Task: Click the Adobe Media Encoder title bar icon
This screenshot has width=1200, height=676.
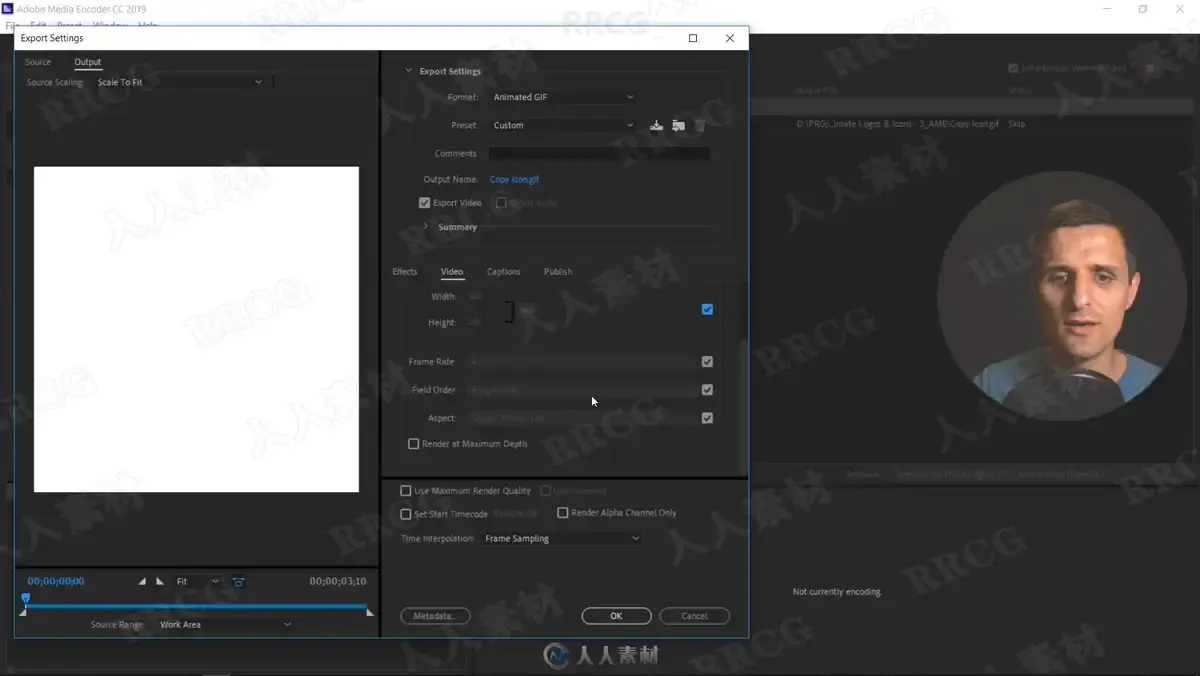Action: (x=7, y=9)
